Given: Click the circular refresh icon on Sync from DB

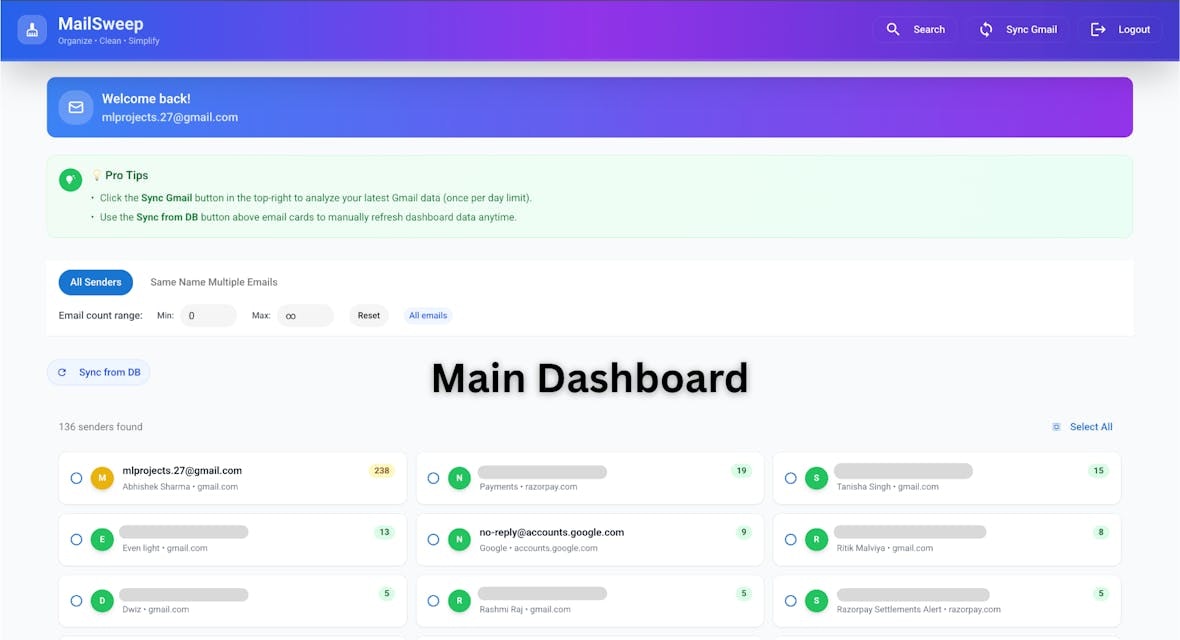Looking at the screenshot, I should click(62, 371).
